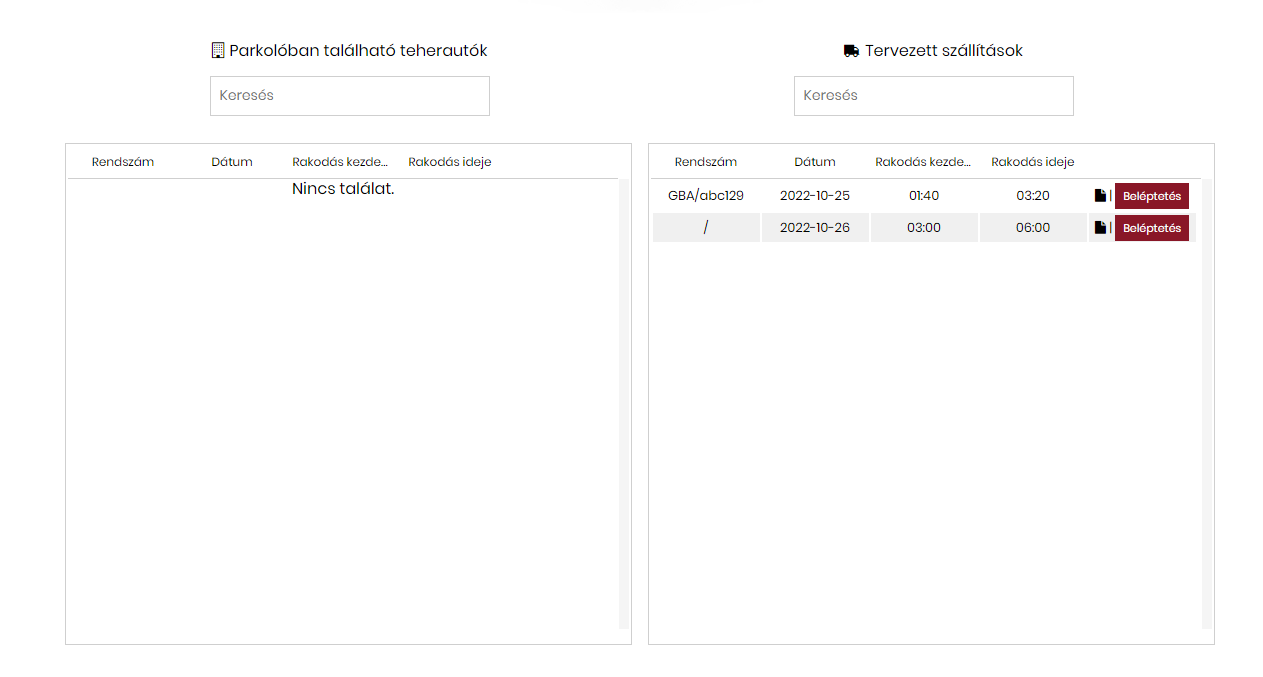Screen dimensions: 1263x677
Task: Click the Keresés field under Parkolóban található teherautók
Action: (349, 95)
